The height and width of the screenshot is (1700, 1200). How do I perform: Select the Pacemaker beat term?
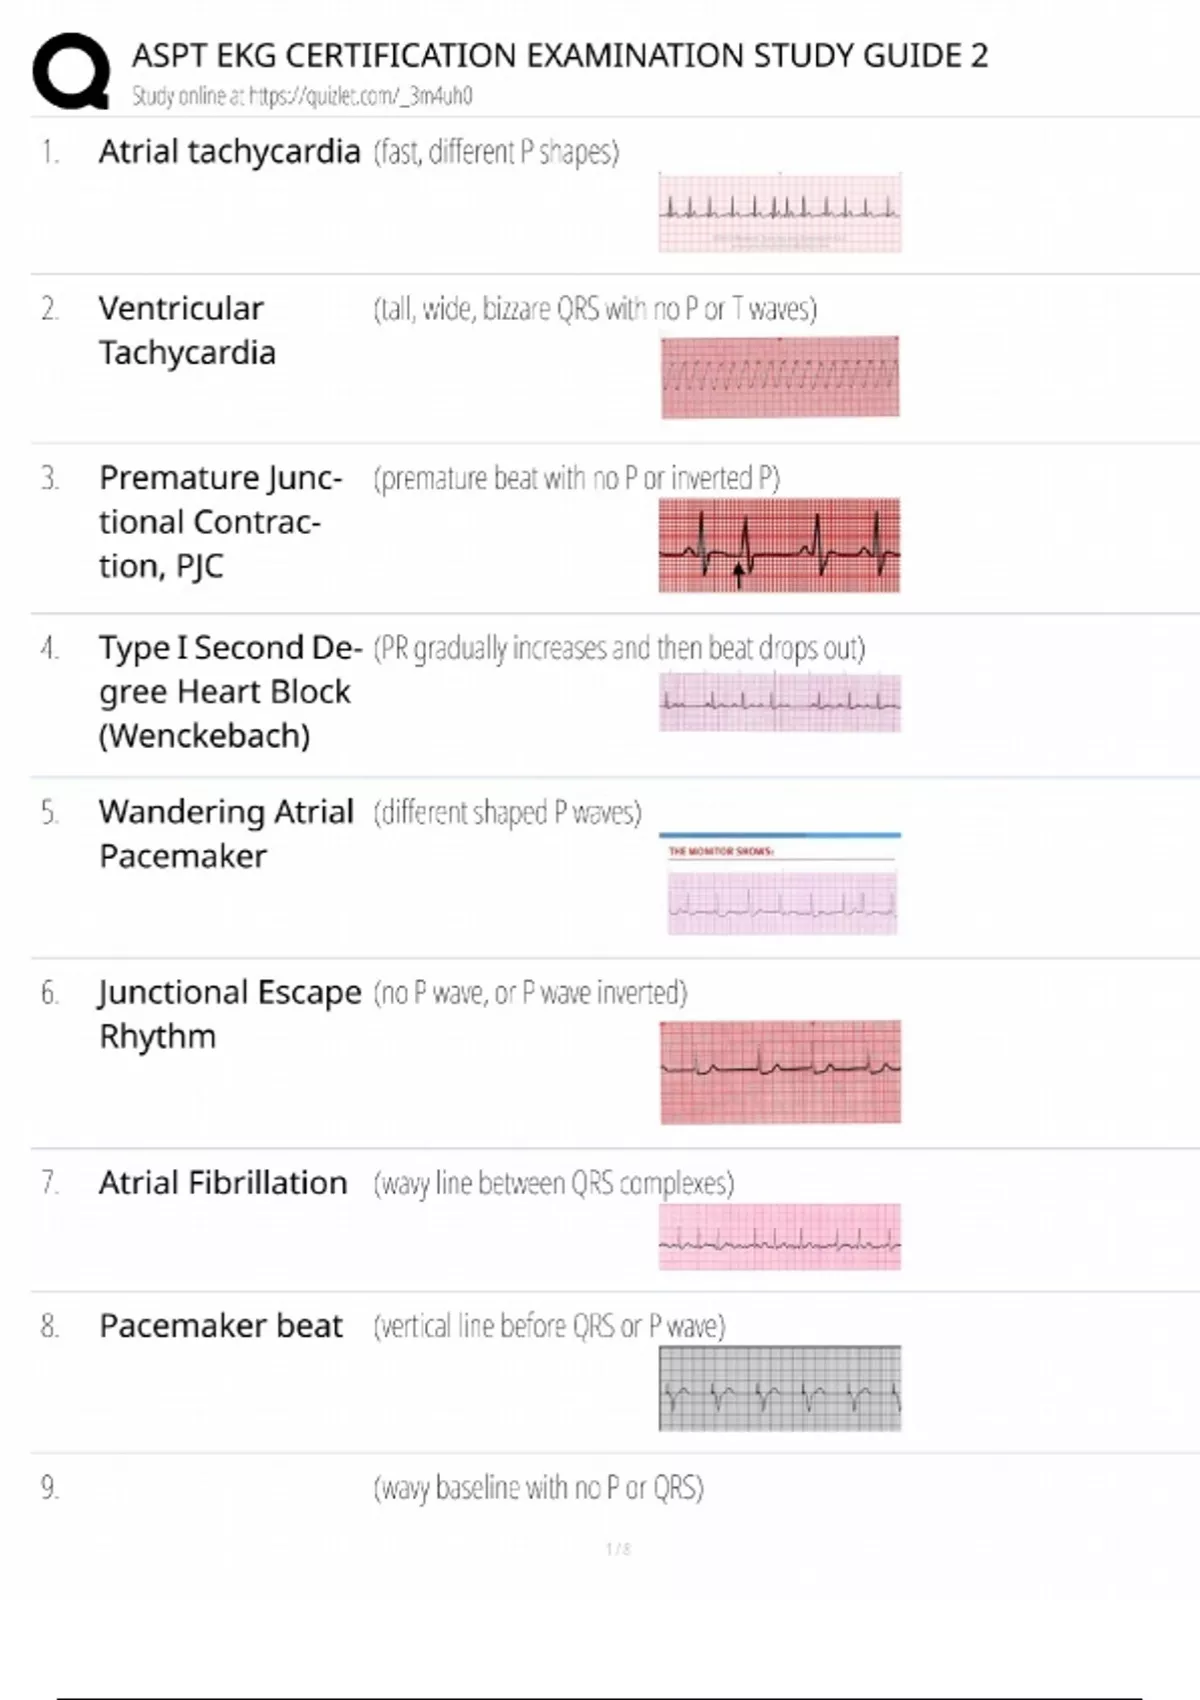tap(221, 1326)
